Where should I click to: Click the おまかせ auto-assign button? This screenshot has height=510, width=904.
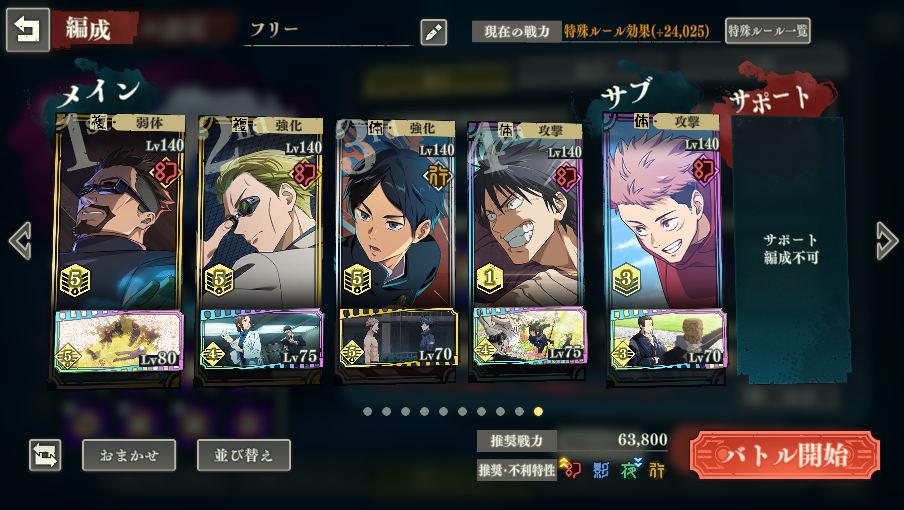coord(129,455)
